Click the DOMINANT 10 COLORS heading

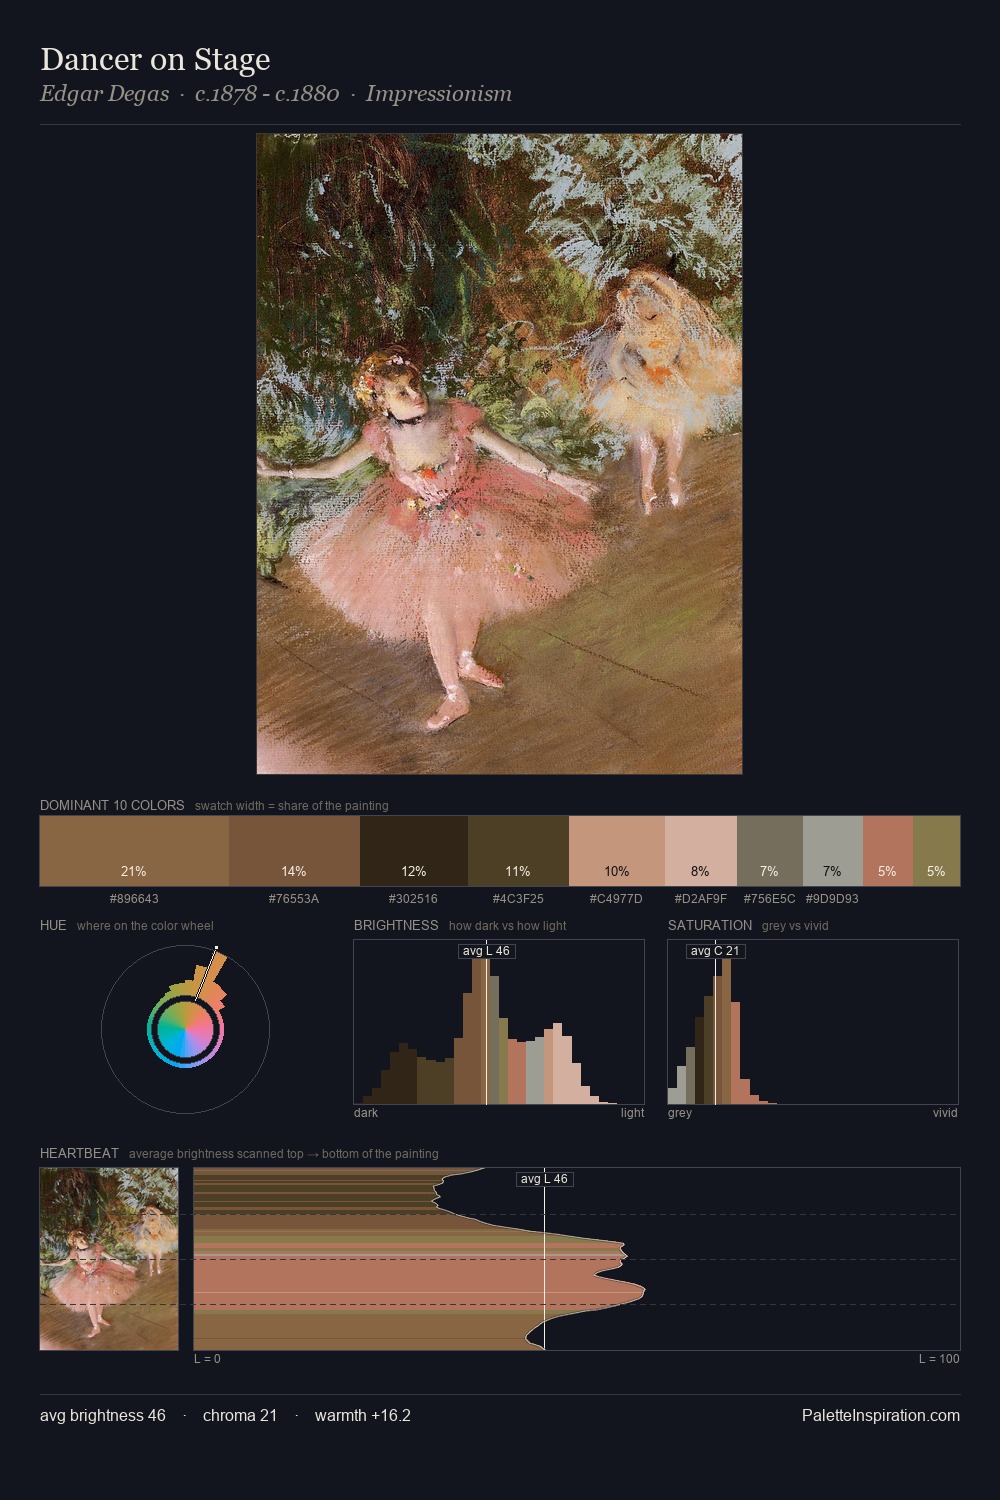[112, 805]
